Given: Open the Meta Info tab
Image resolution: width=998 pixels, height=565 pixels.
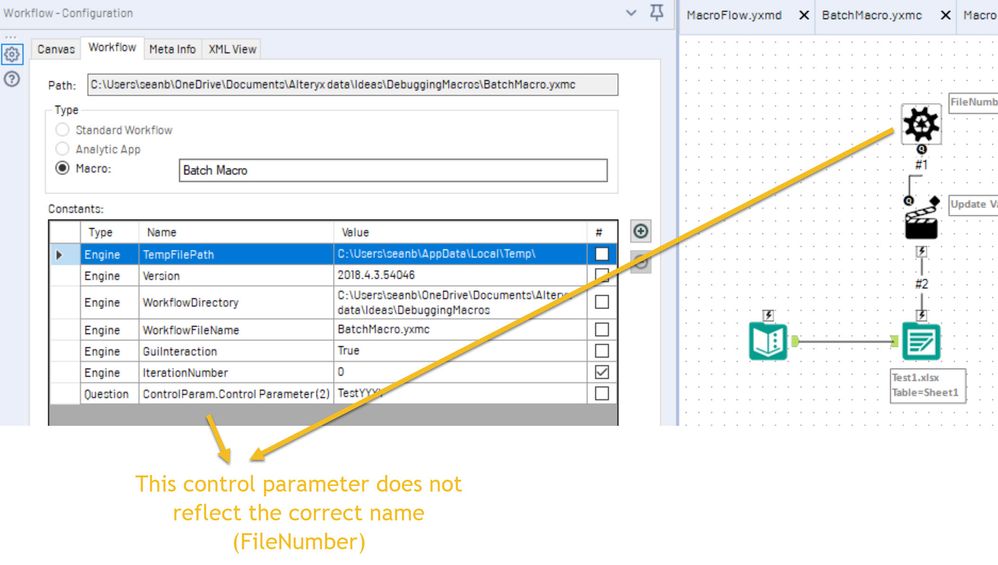Looking at the screenshot, I should [172, 49].
